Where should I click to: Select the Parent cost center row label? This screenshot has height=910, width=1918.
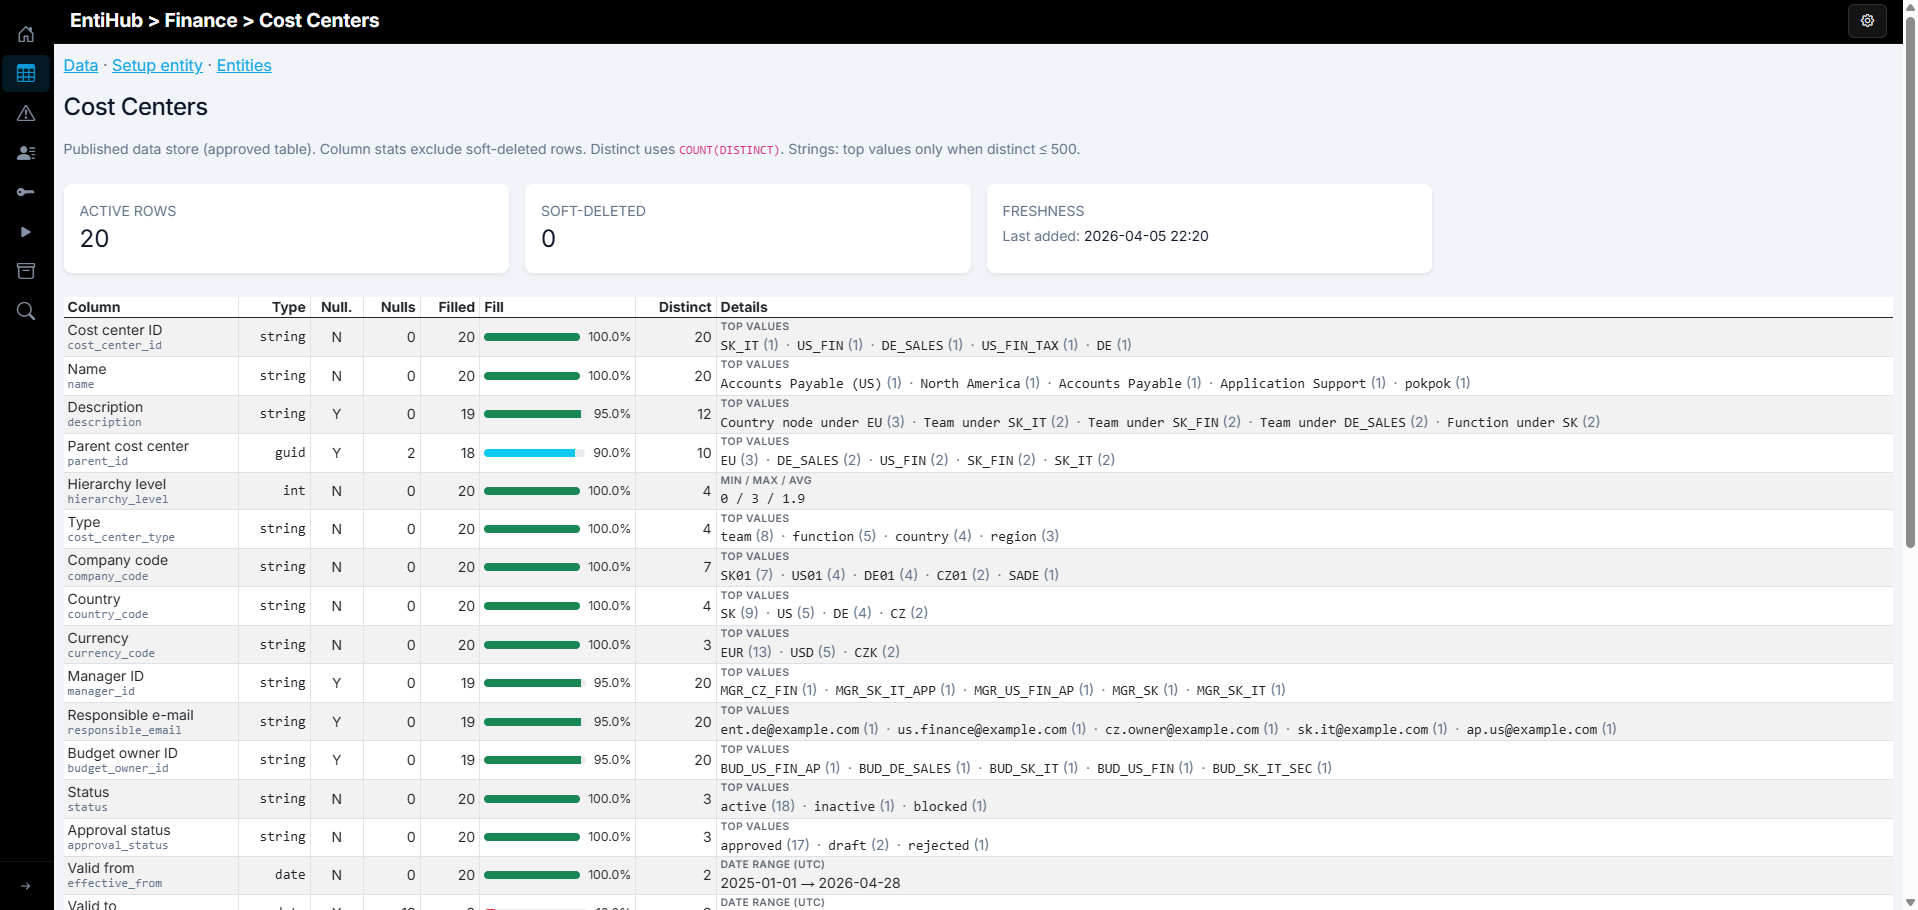(128, 446)
